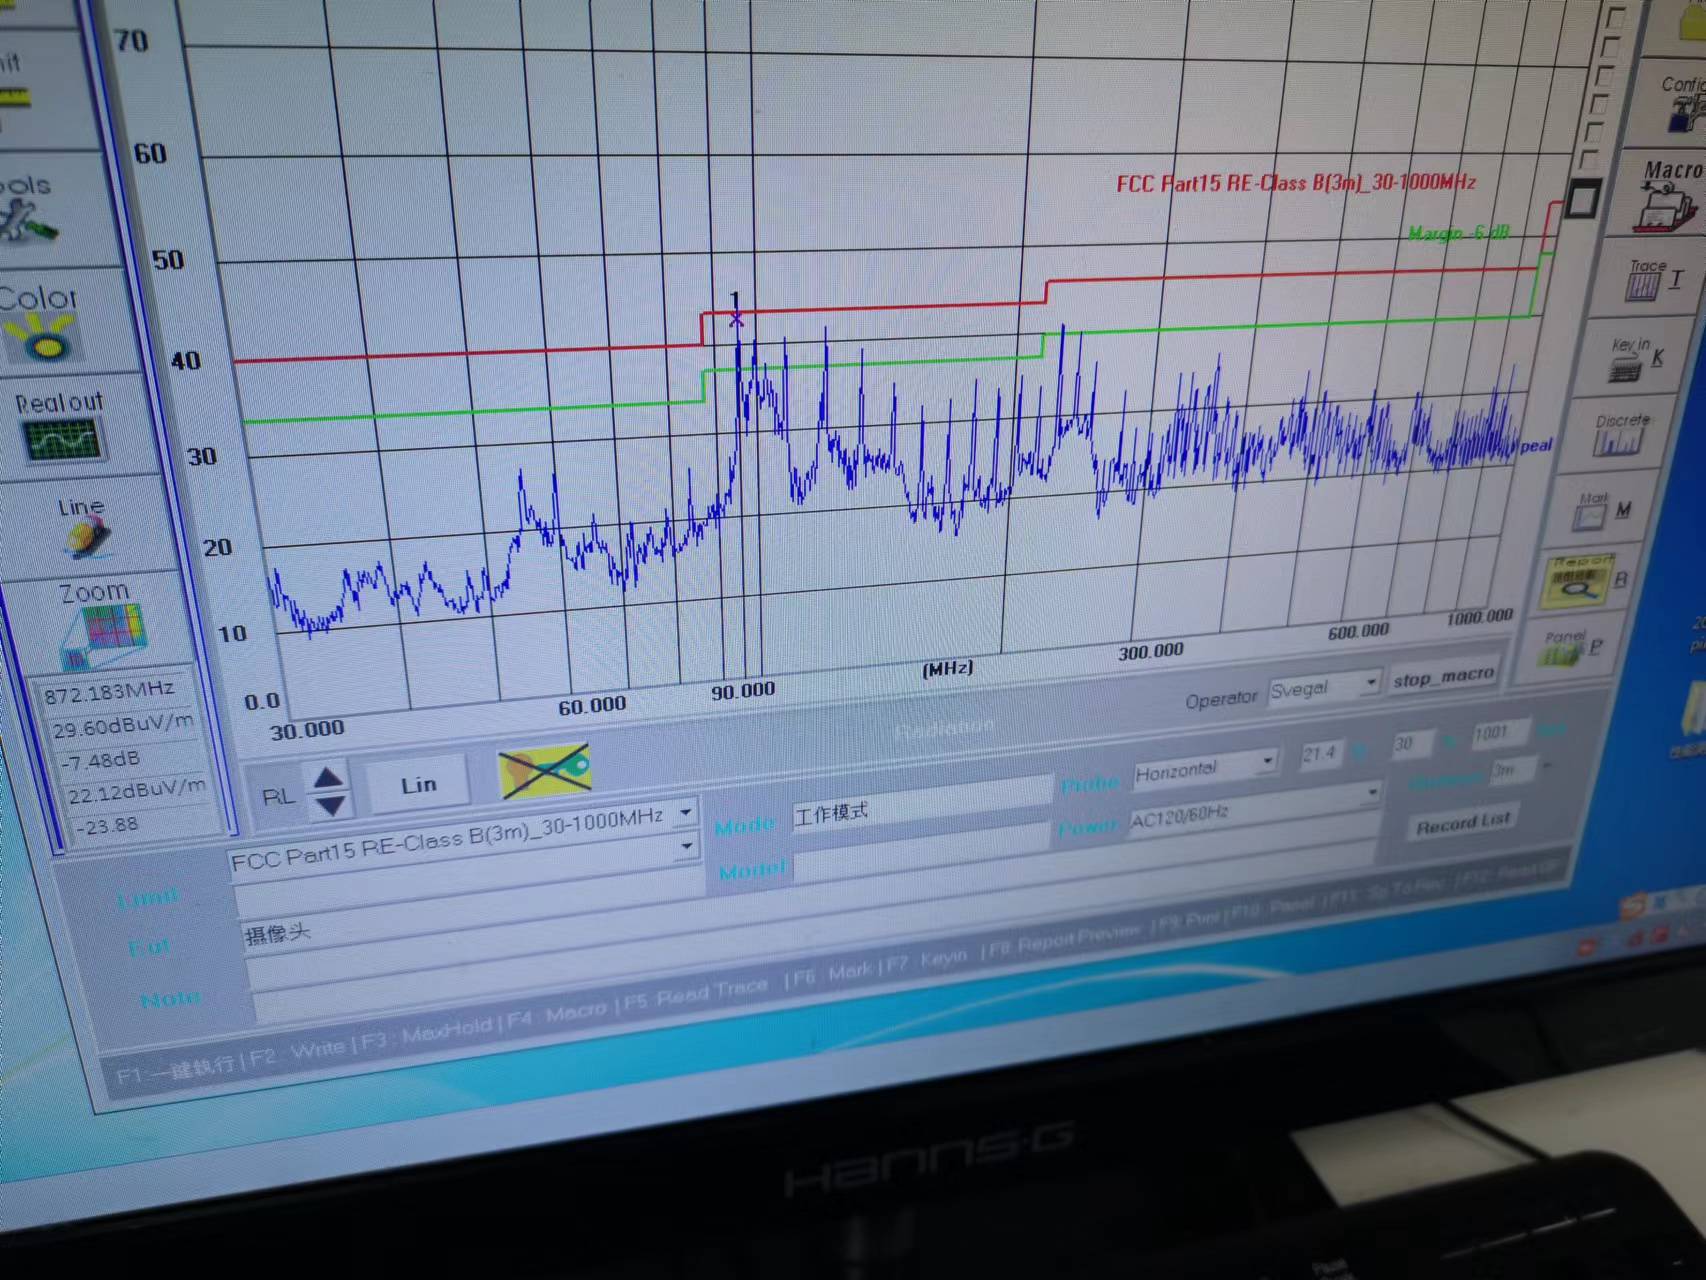Click the -23.88 readout value
The width and height of the screenshot is (1706, 1280).
click(x=108, y=825)
